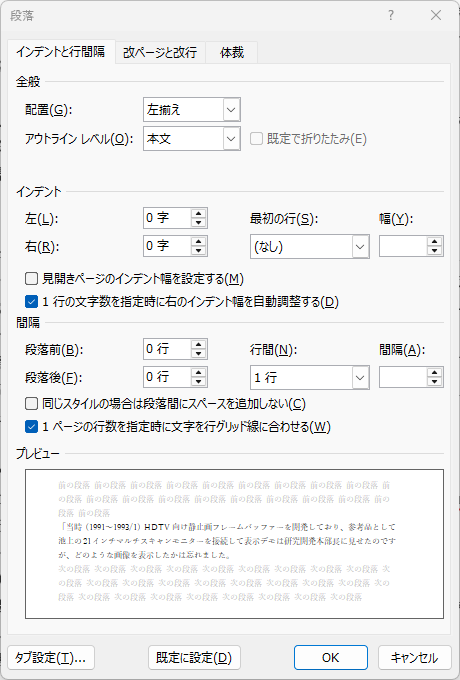Screen dimensions: 460x680
Task: Click the 右 indent value field
Action: (167, 246)
